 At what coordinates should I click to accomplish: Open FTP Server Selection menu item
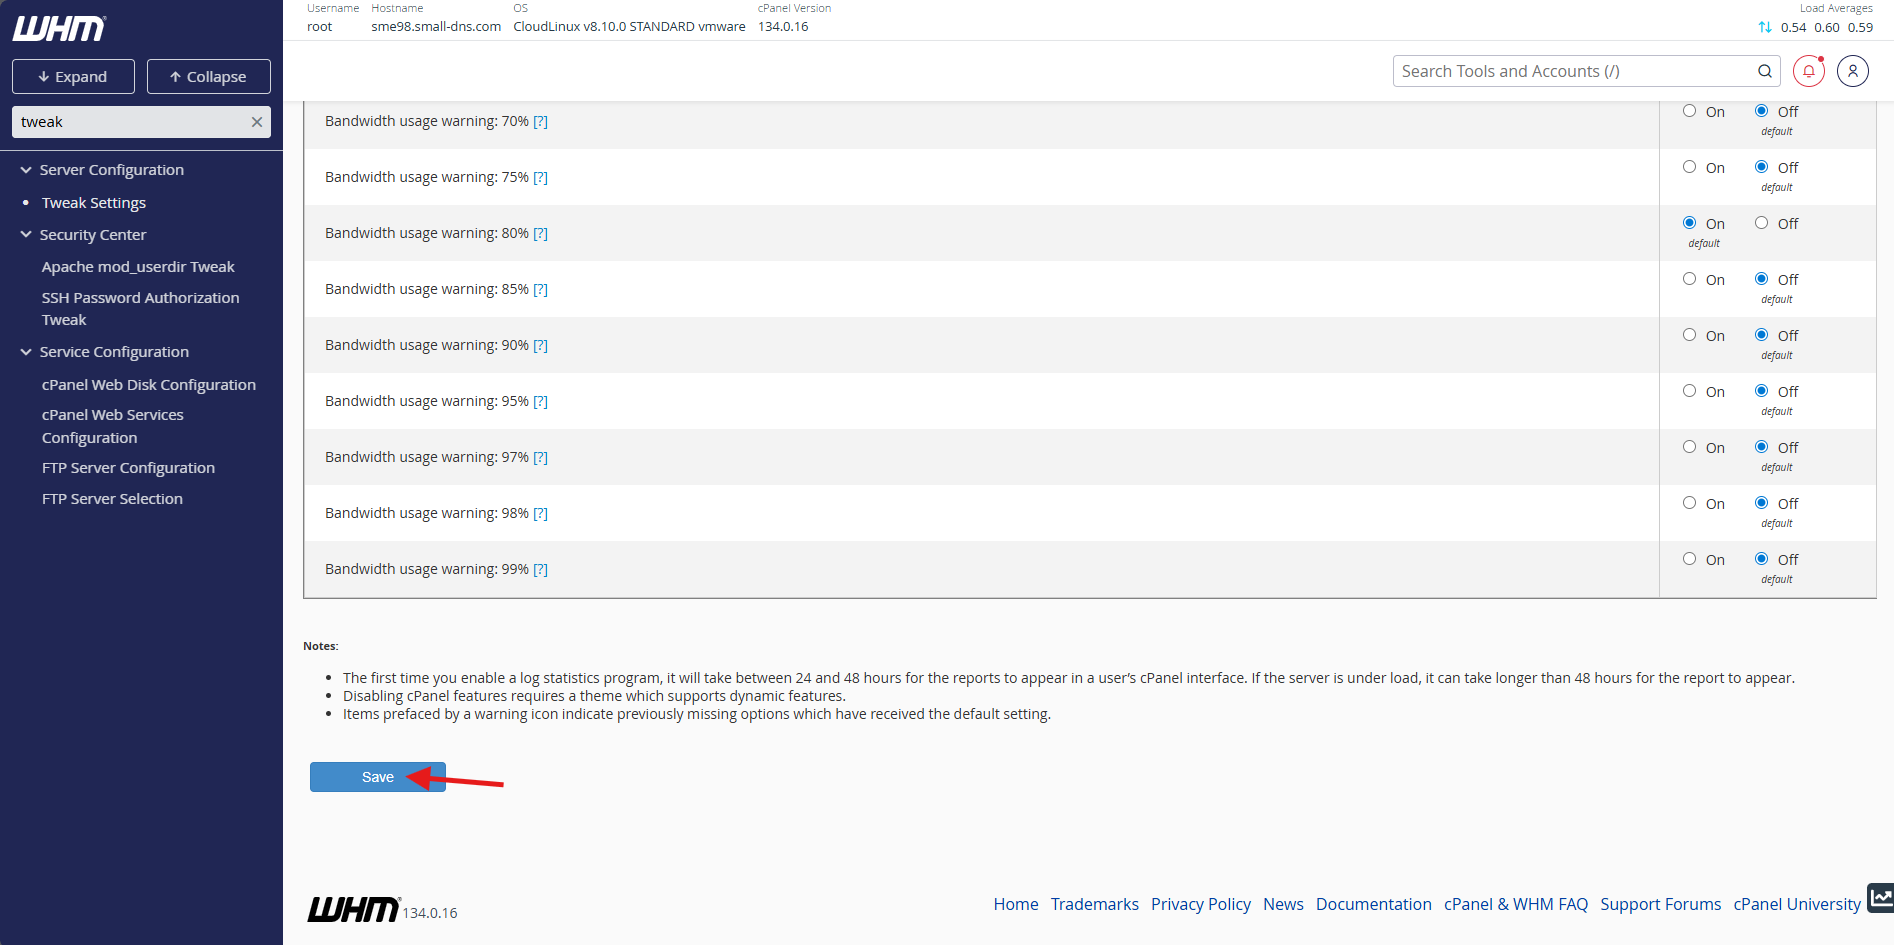[112, 499]
